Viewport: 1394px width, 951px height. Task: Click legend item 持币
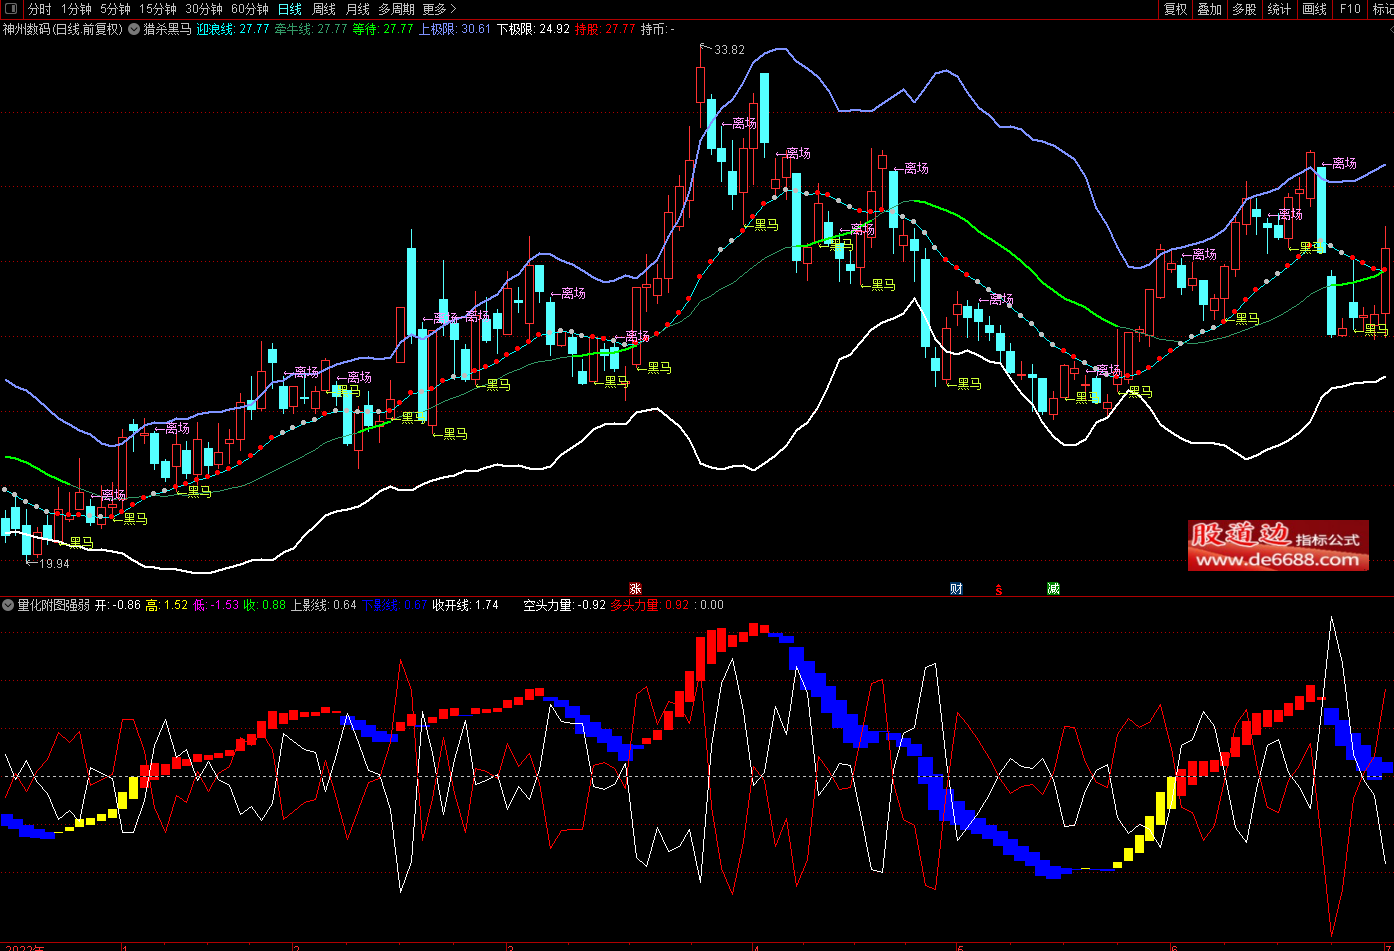click(657, 29)
